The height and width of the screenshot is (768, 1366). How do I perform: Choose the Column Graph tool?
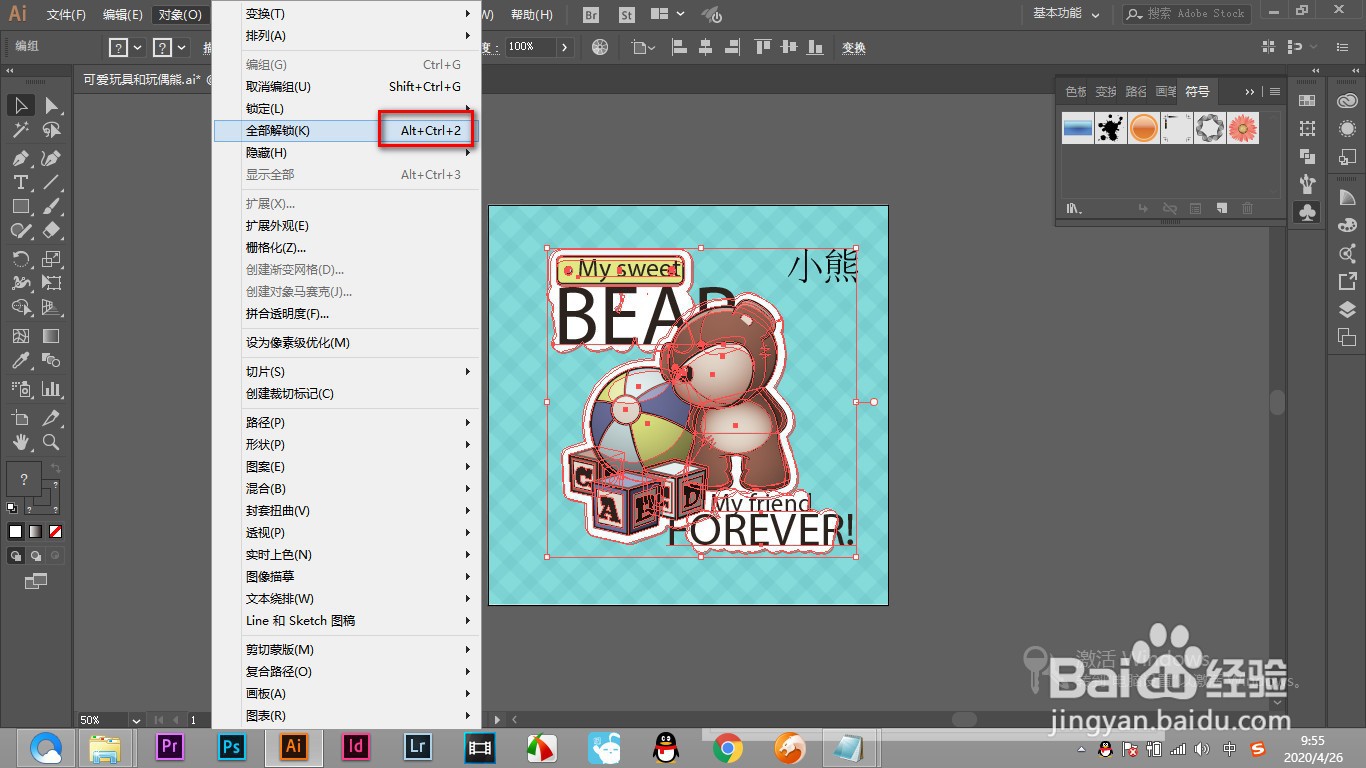(51, 389)
